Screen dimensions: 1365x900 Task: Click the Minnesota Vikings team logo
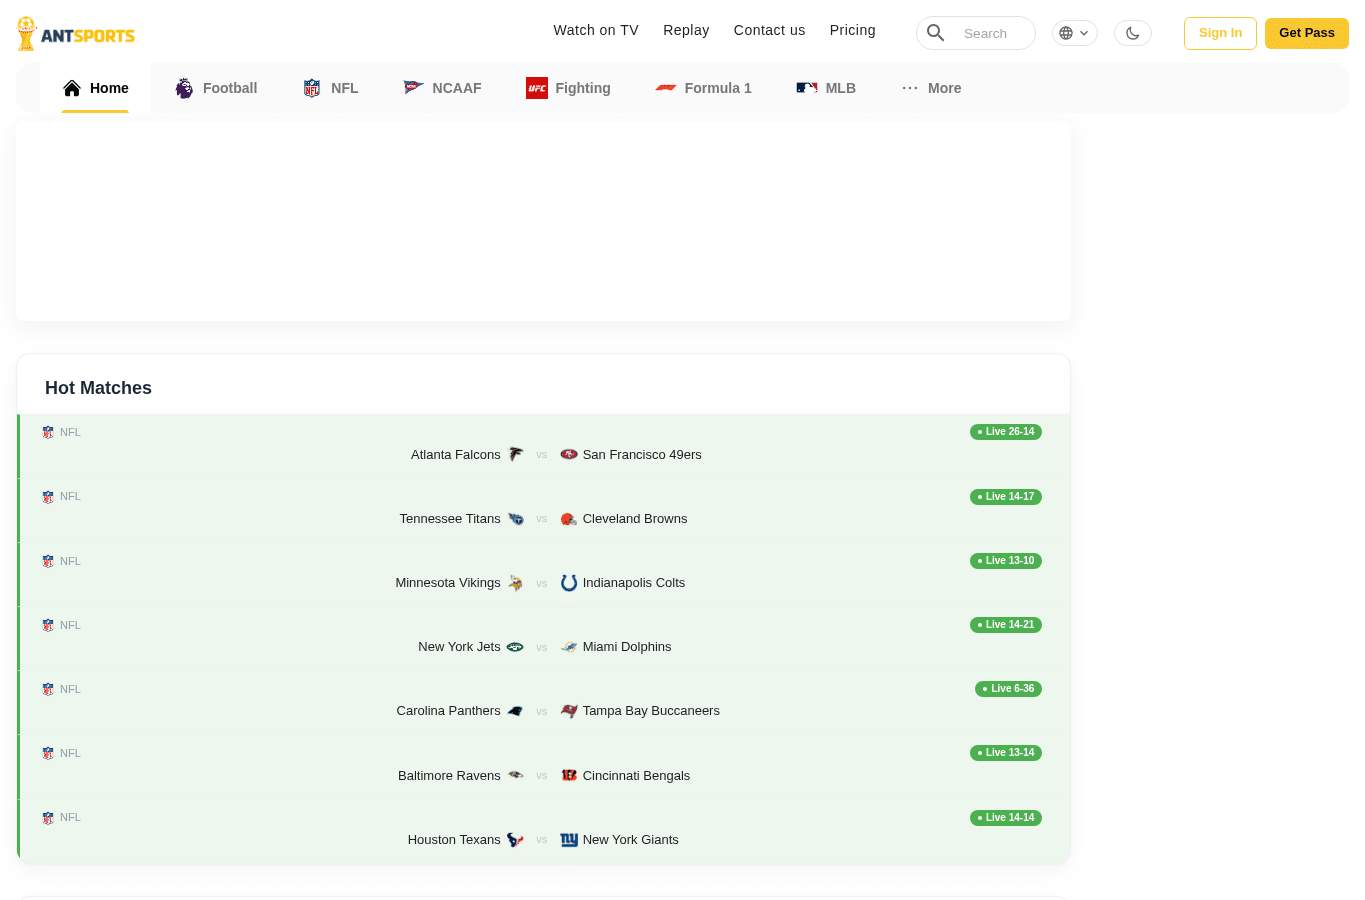515,582
